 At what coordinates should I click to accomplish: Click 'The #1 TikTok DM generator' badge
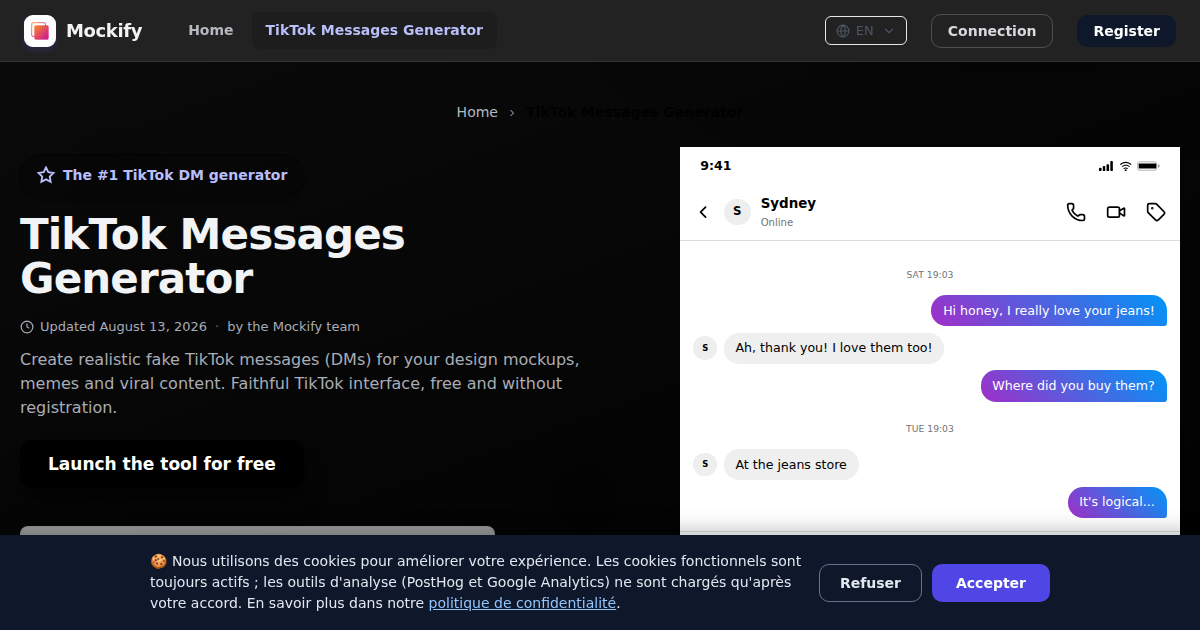point(162,175)
